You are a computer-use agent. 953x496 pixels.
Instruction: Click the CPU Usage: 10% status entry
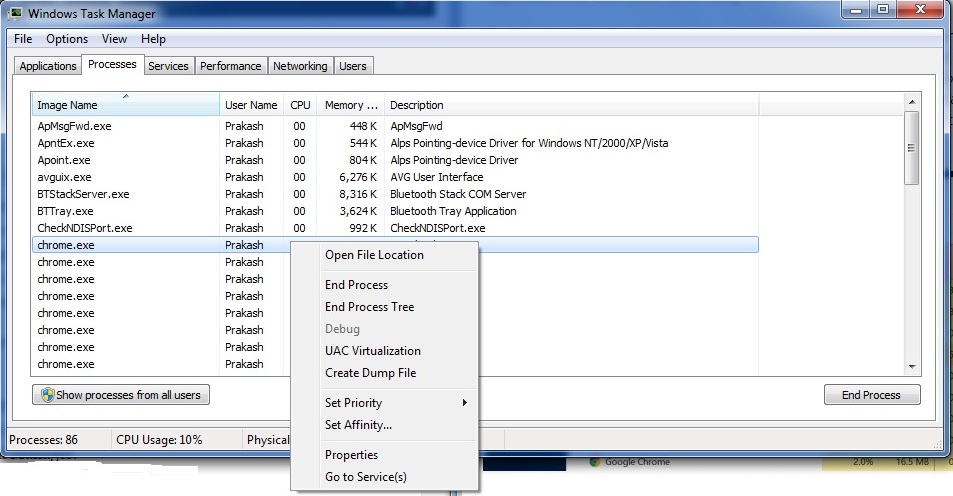pos(159,440)
